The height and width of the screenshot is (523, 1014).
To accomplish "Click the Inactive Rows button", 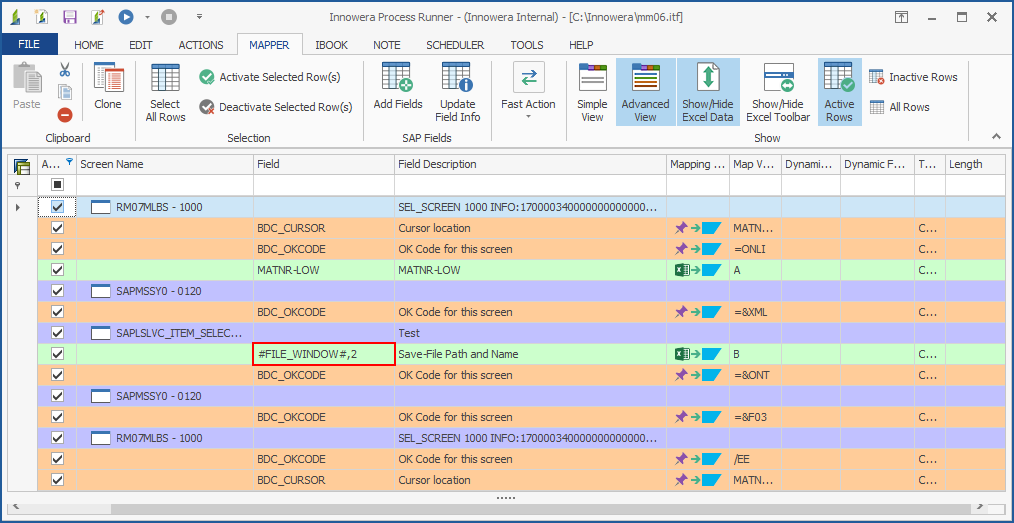I will pyautogui.click(x=913, y=77).
